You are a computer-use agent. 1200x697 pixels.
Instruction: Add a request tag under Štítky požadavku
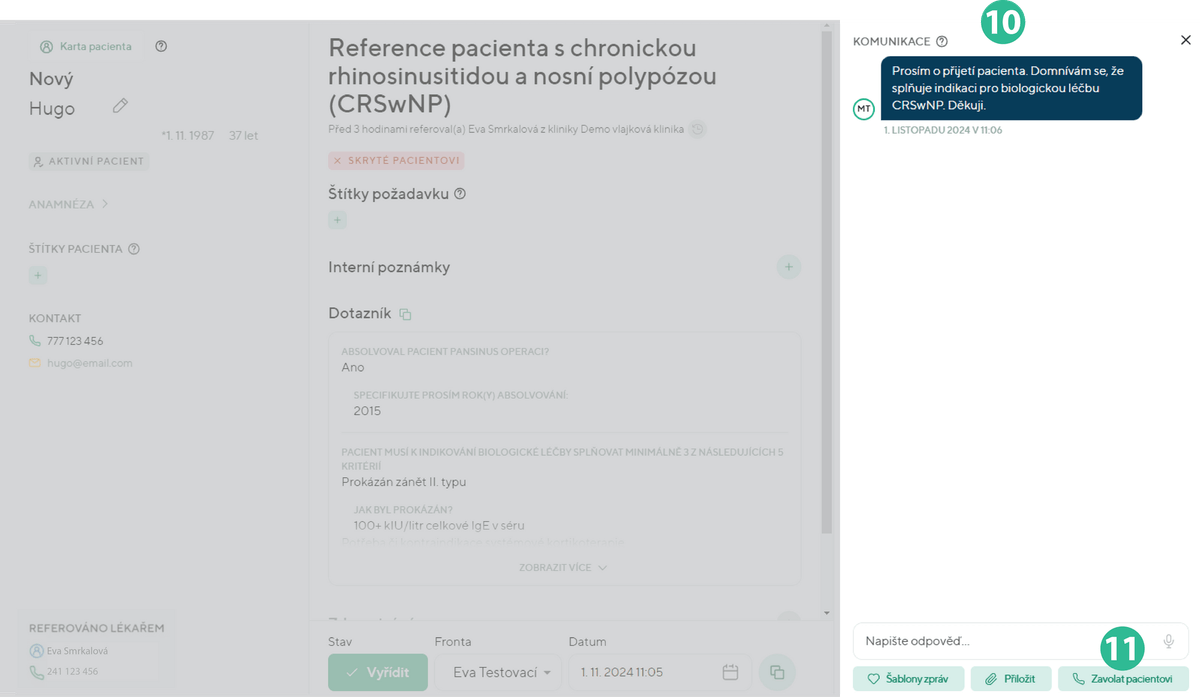point(337,220)
